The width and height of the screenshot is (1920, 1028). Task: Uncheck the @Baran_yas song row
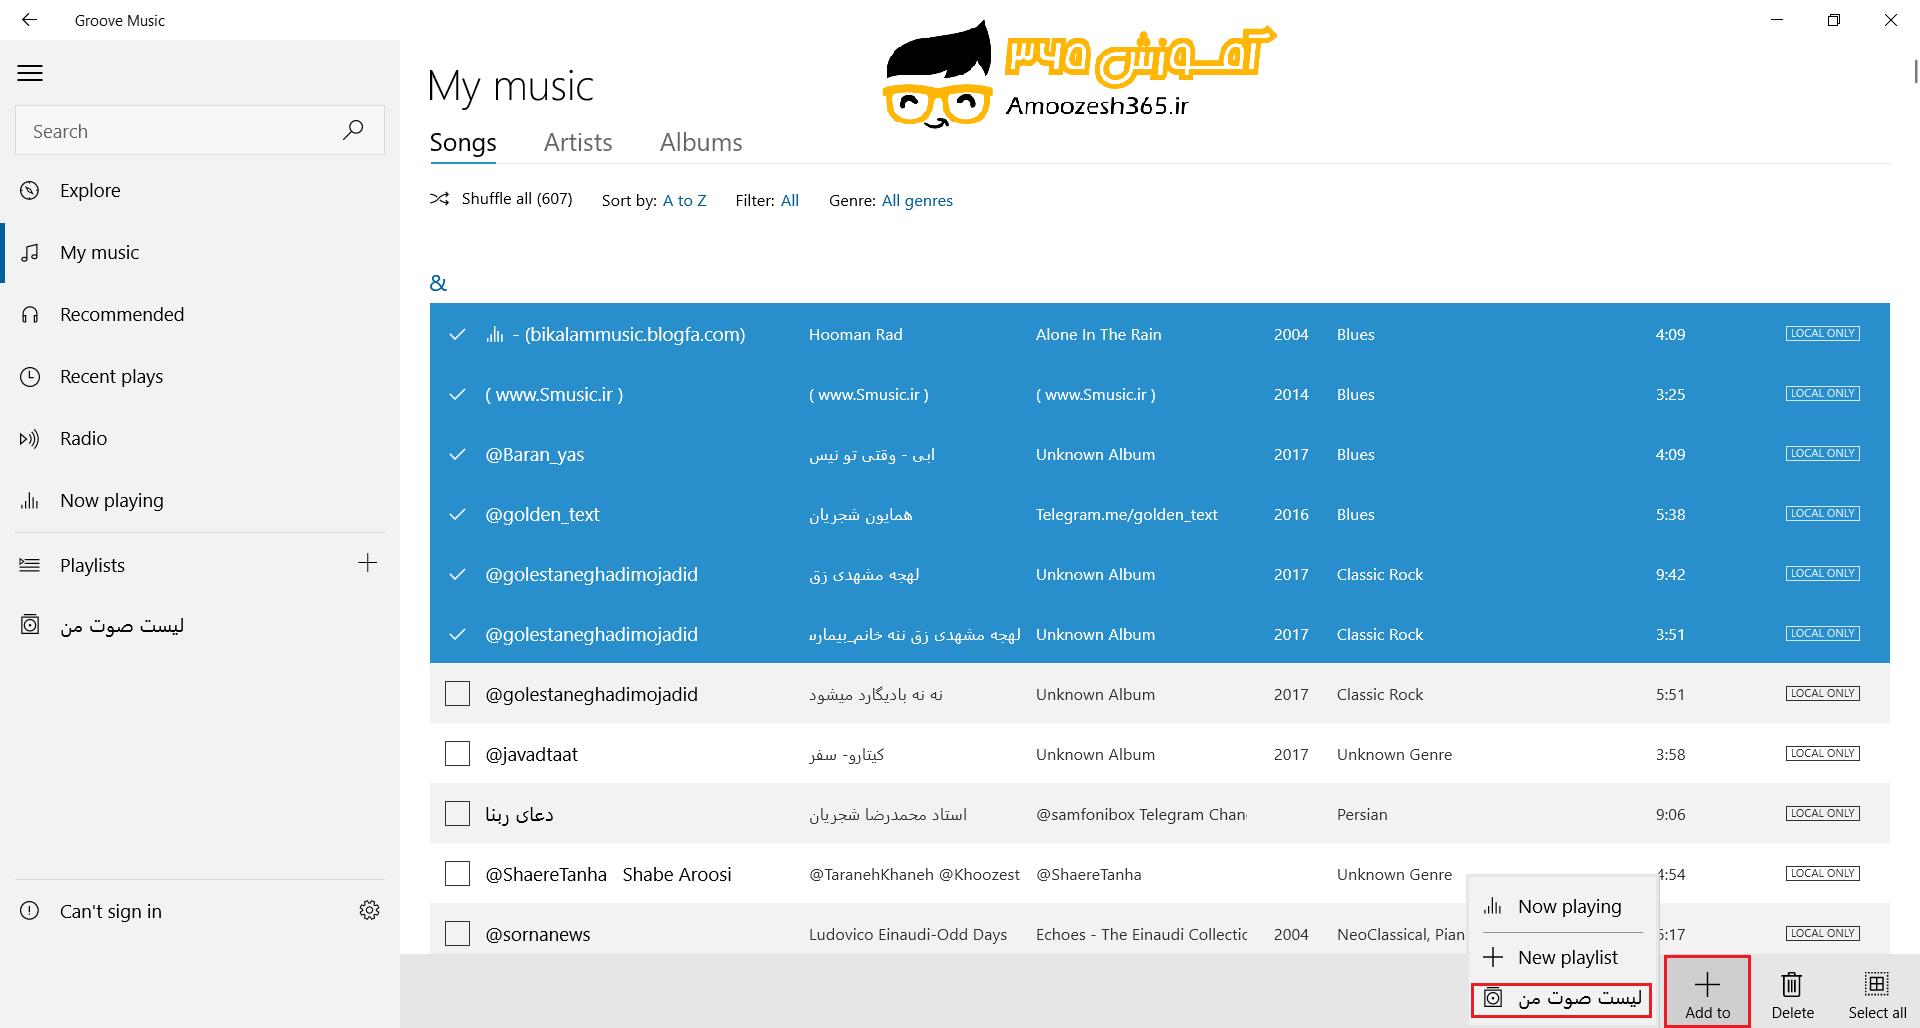[x=457, y=454]
